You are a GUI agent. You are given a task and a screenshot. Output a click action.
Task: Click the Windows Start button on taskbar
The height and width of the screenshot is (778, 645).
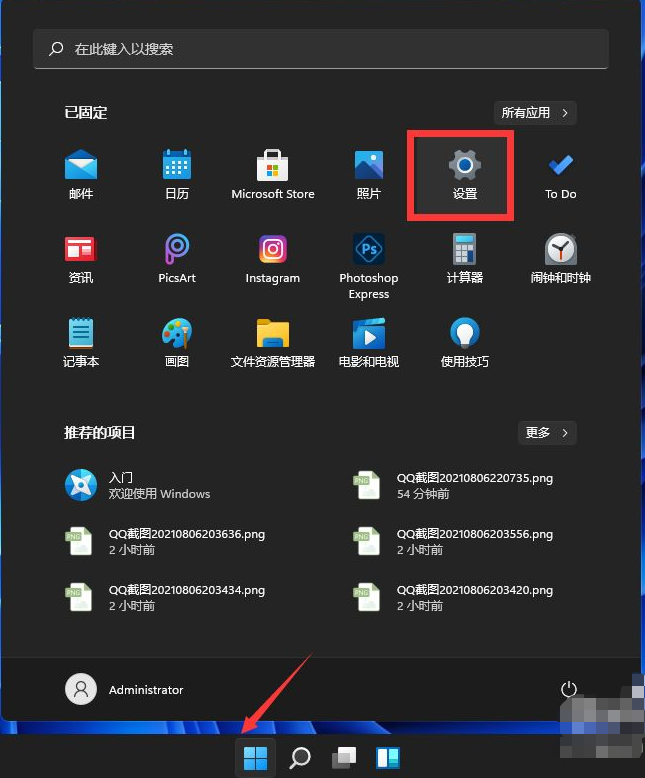coord(256,758)
